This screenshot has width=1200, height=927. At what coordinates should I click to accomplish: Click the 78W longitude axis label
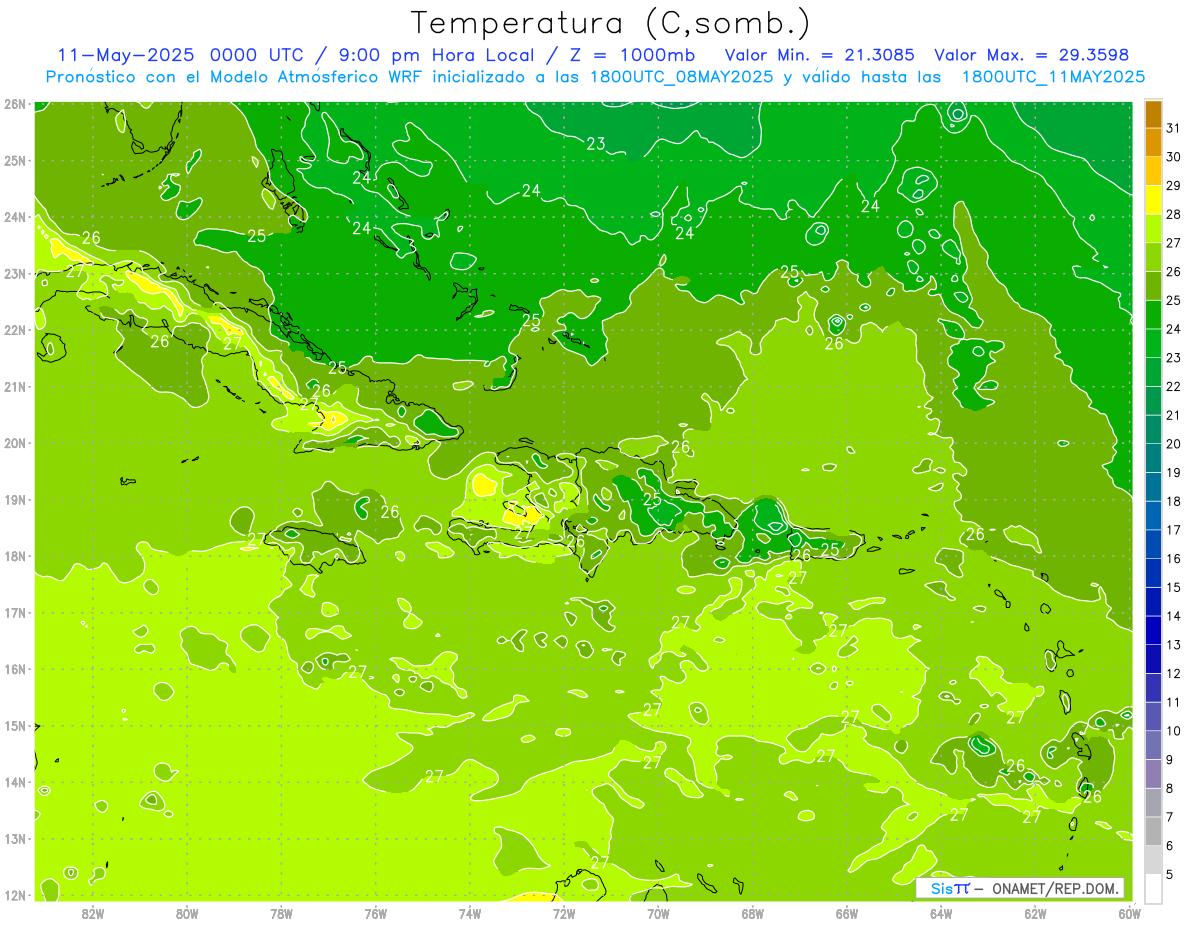click(x=281, y=913)
